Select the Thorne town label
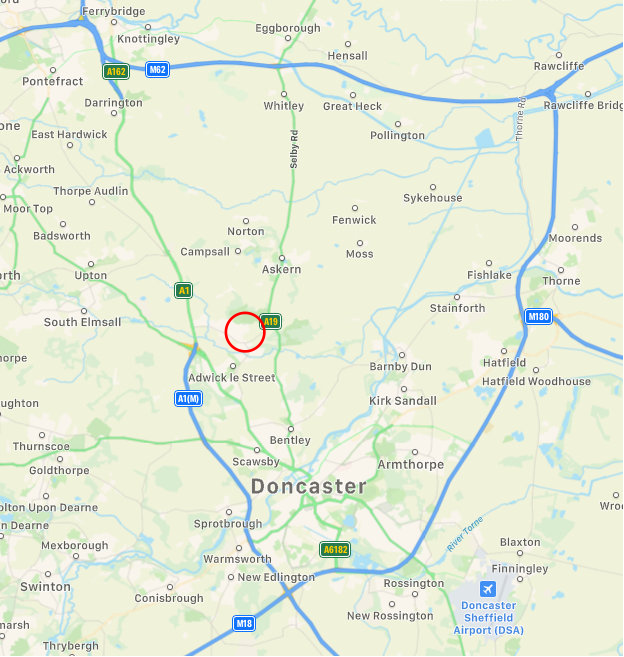The image size is (624, 657). coord(562,281)
